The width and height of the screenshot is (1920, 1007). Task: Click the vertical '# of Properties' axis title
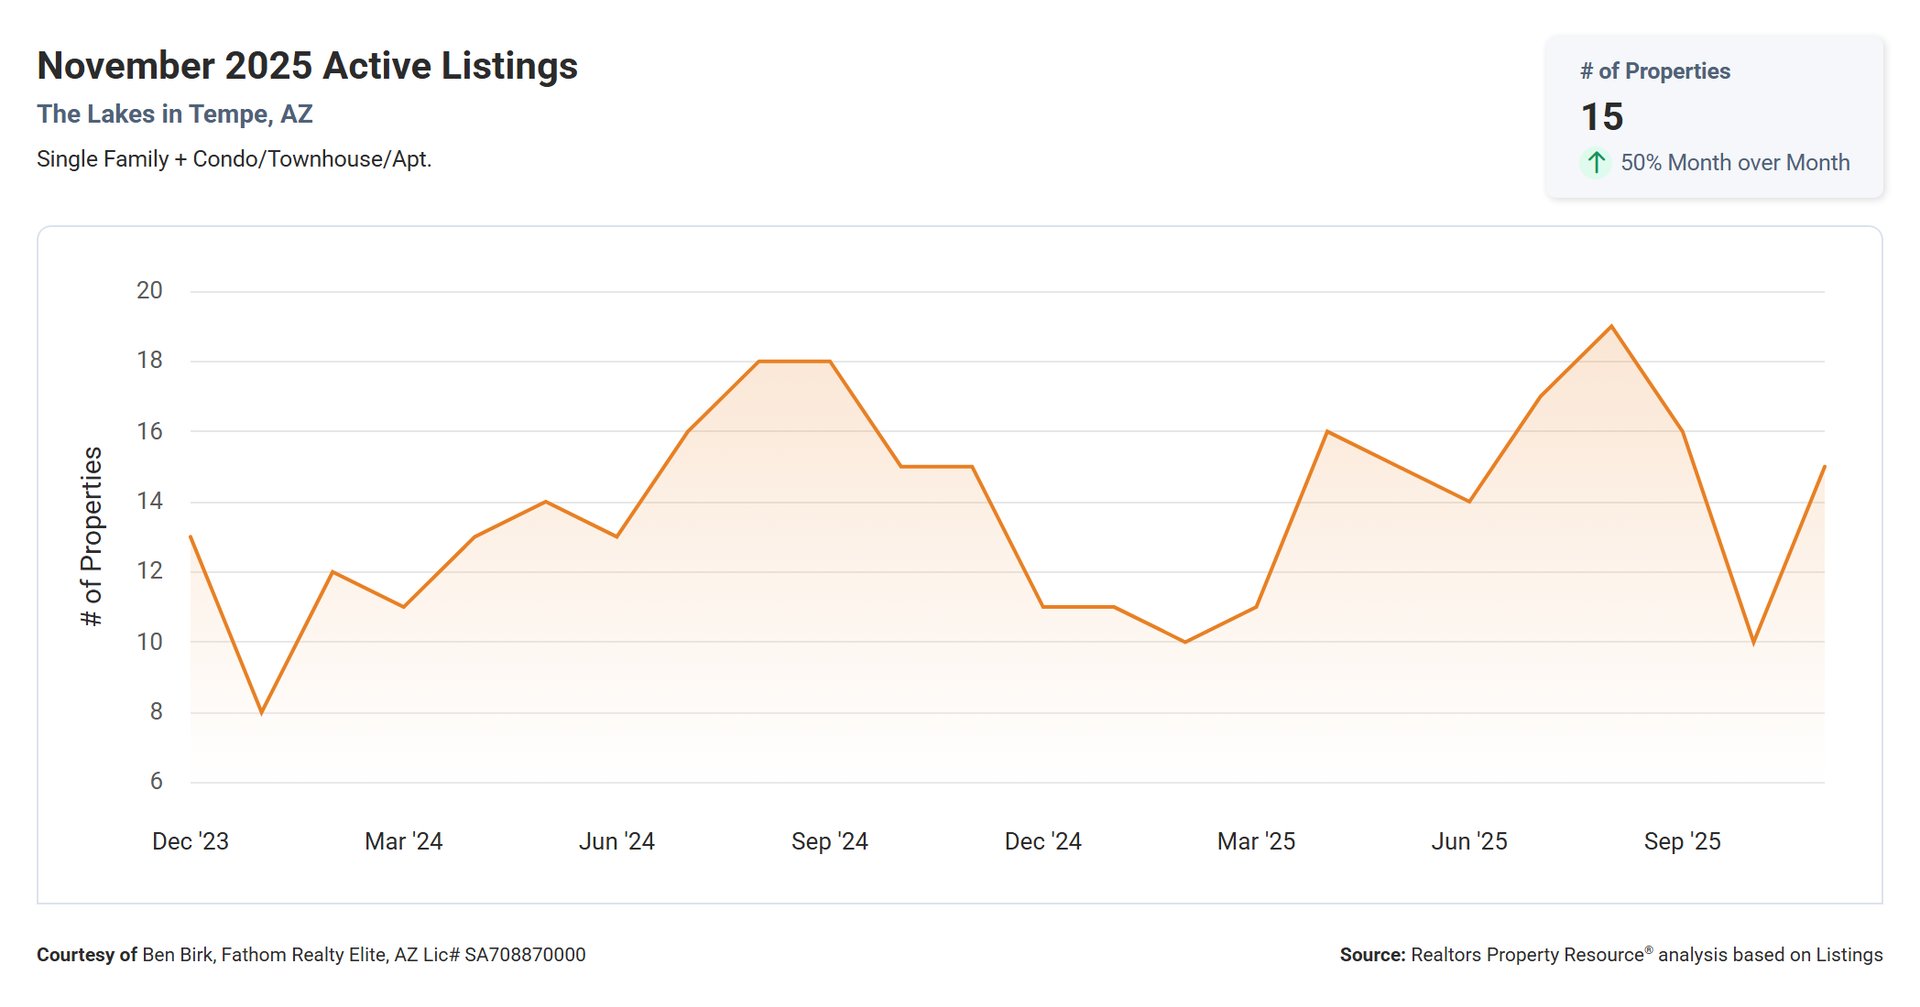[91, 536]
